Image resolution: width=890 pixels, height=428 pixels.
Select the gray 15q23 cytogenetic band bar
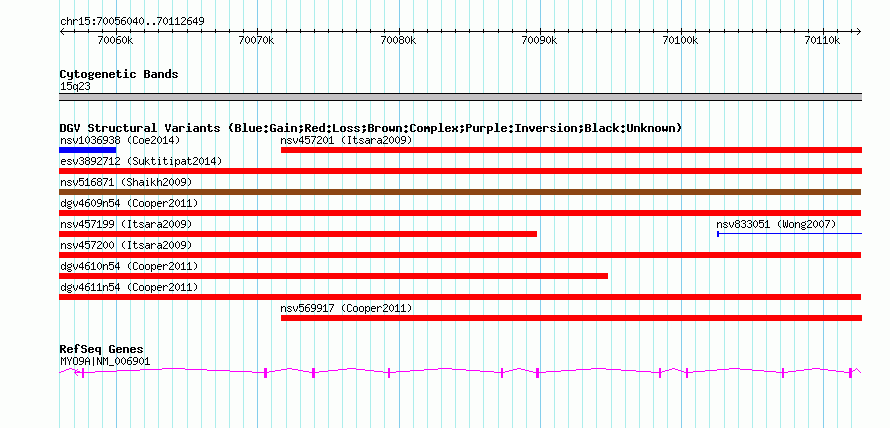(x=460, y=97)
